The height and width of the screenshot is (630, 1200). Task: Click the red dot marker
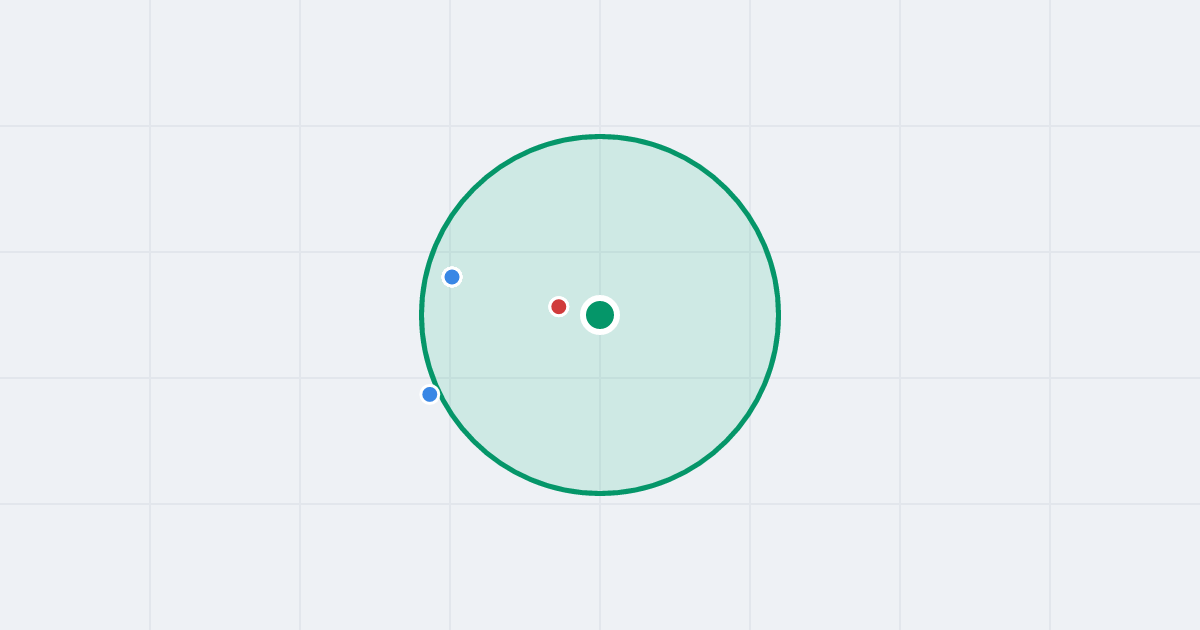pos(559,307)
